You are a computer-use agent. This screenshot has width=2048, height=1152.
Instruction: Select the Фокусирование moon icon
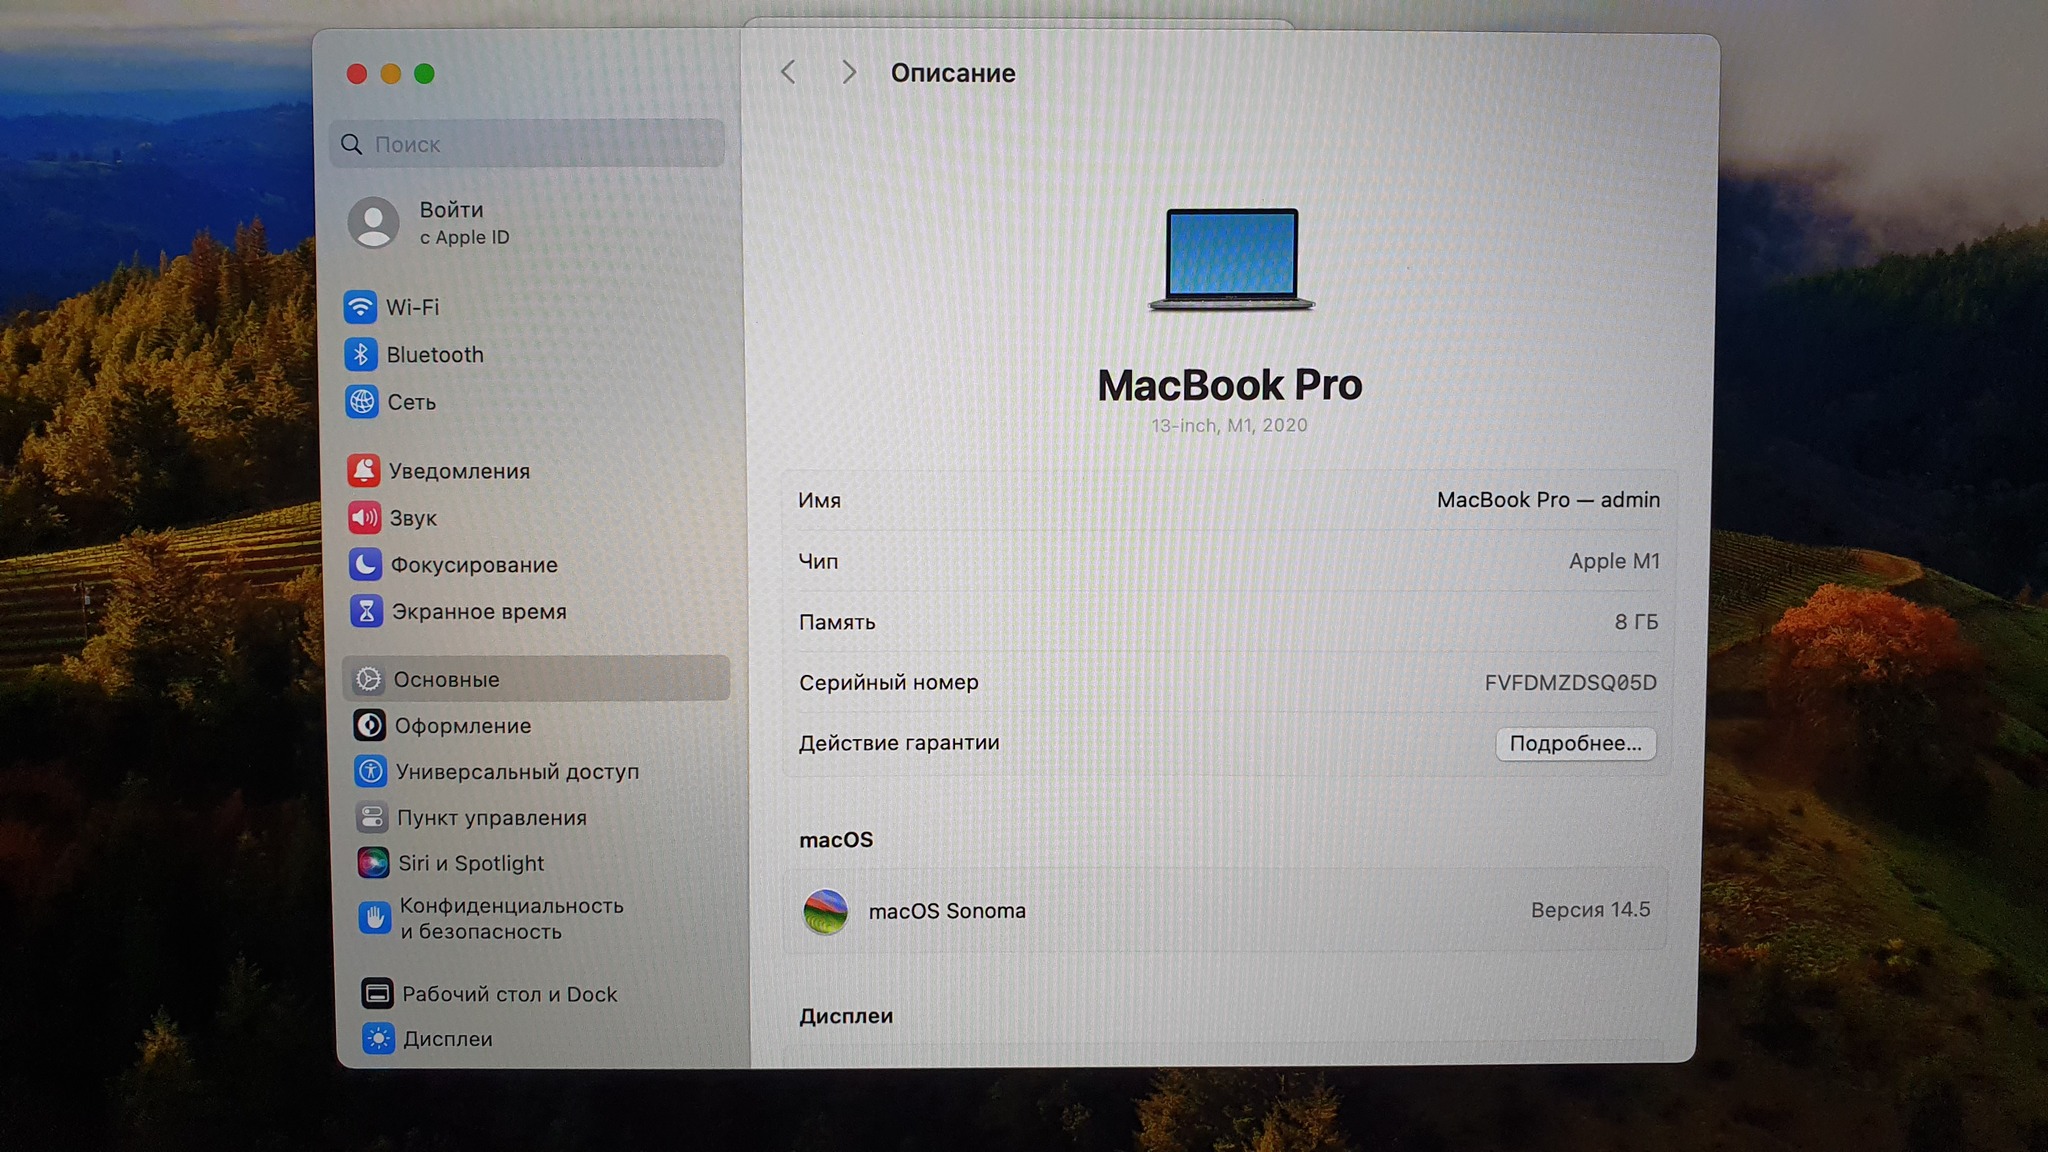pos(365,565)
